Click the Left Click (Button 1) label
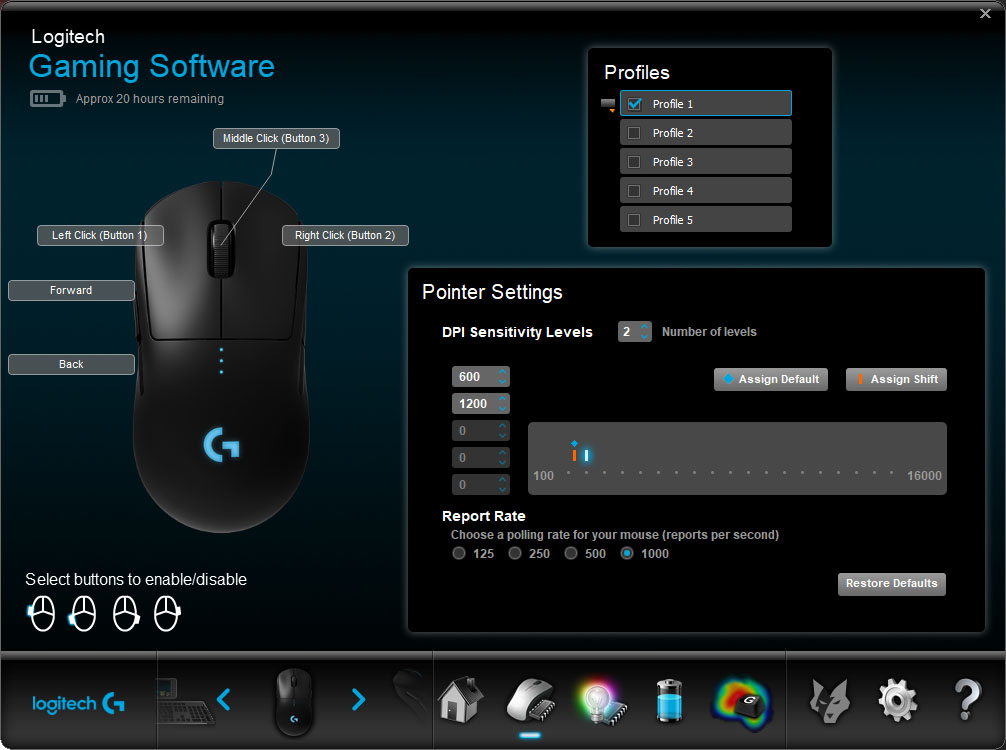 coord(100,235)
